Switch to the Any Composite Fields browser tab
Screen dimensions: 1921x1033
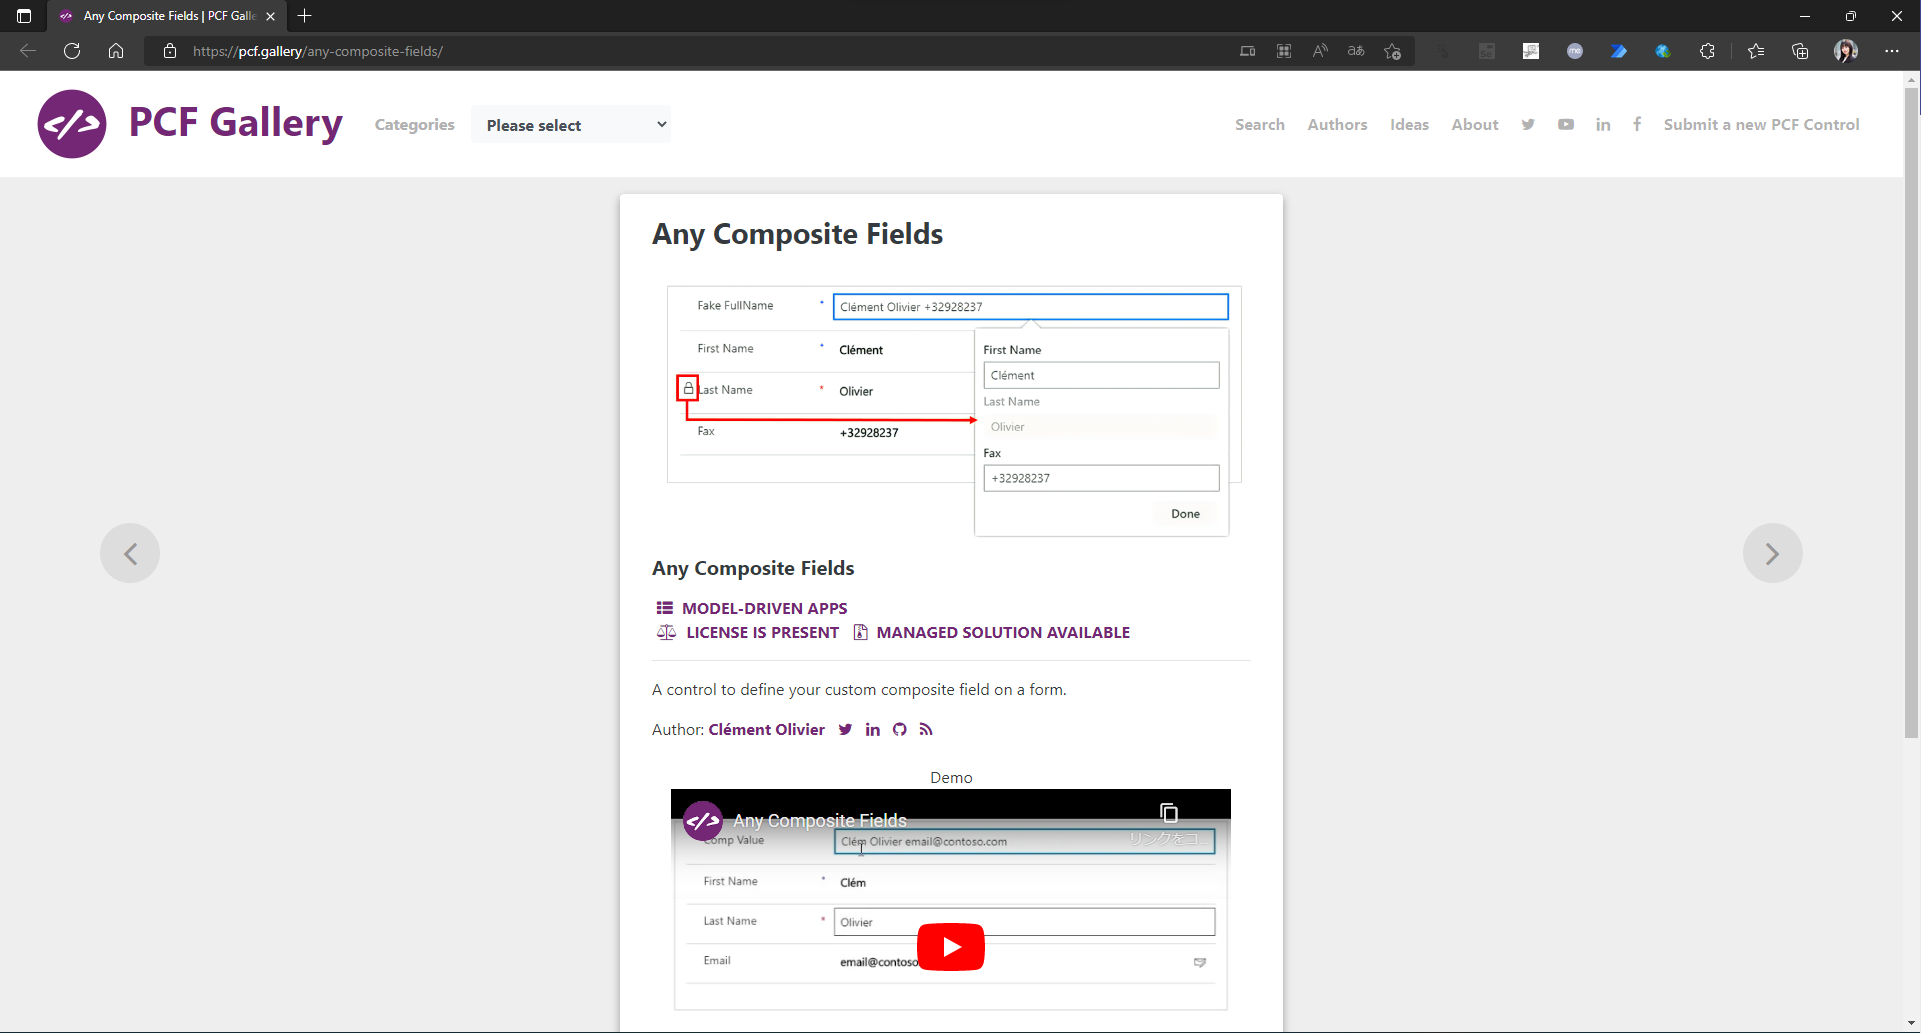[x=160, y=16]
